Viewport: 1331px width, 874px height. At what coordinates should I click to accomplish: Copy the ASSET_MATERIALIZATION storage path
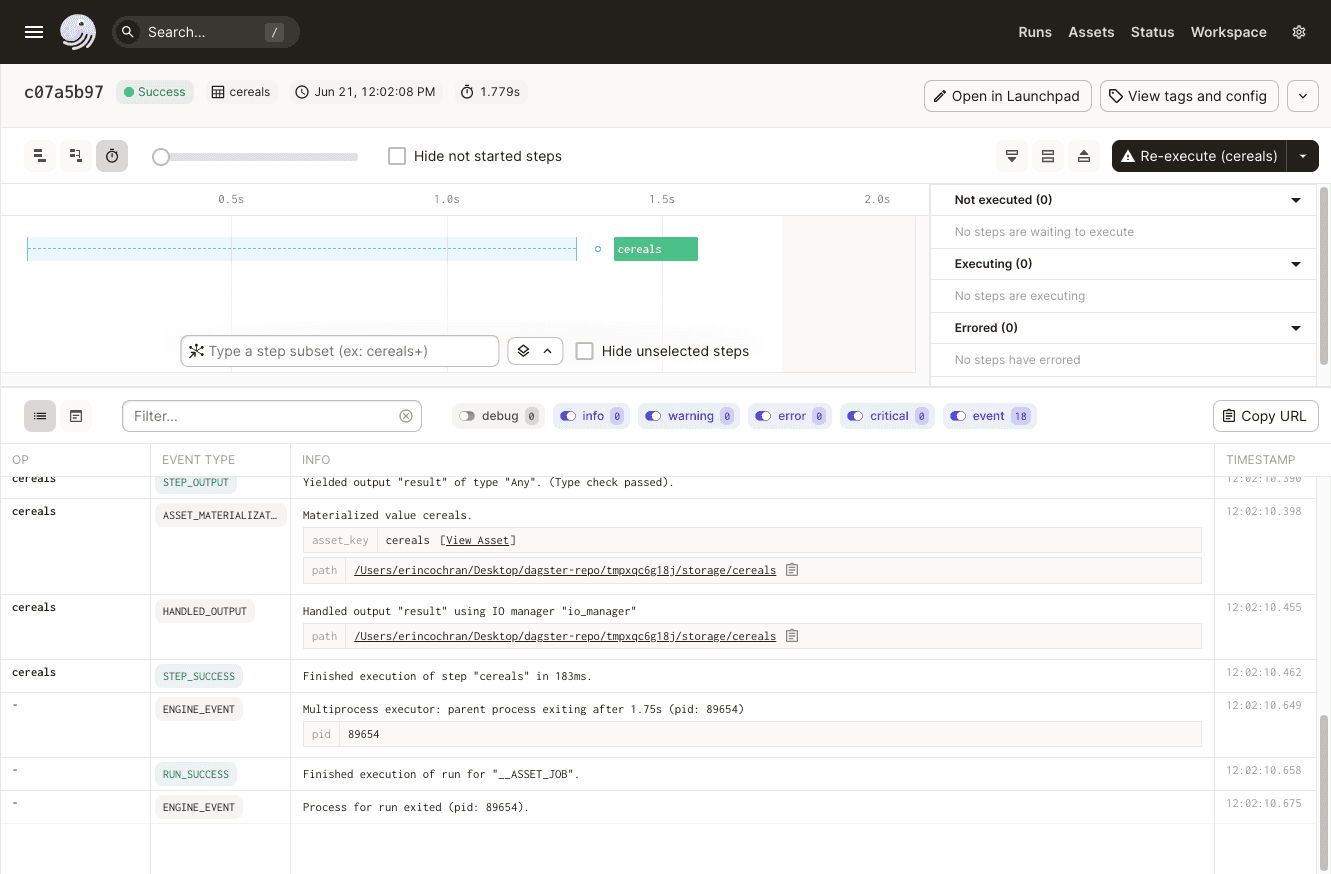[x=792, y=570]
